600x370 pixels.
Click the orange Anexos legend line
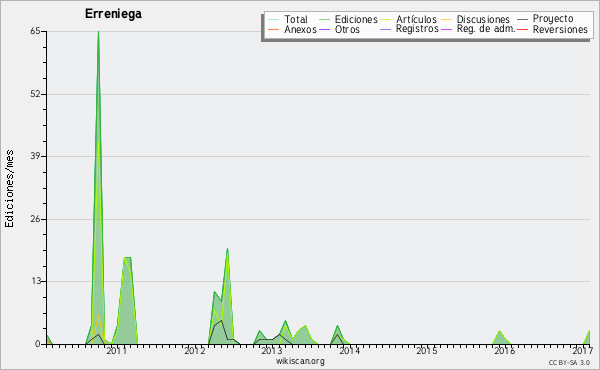pos(274,29)
